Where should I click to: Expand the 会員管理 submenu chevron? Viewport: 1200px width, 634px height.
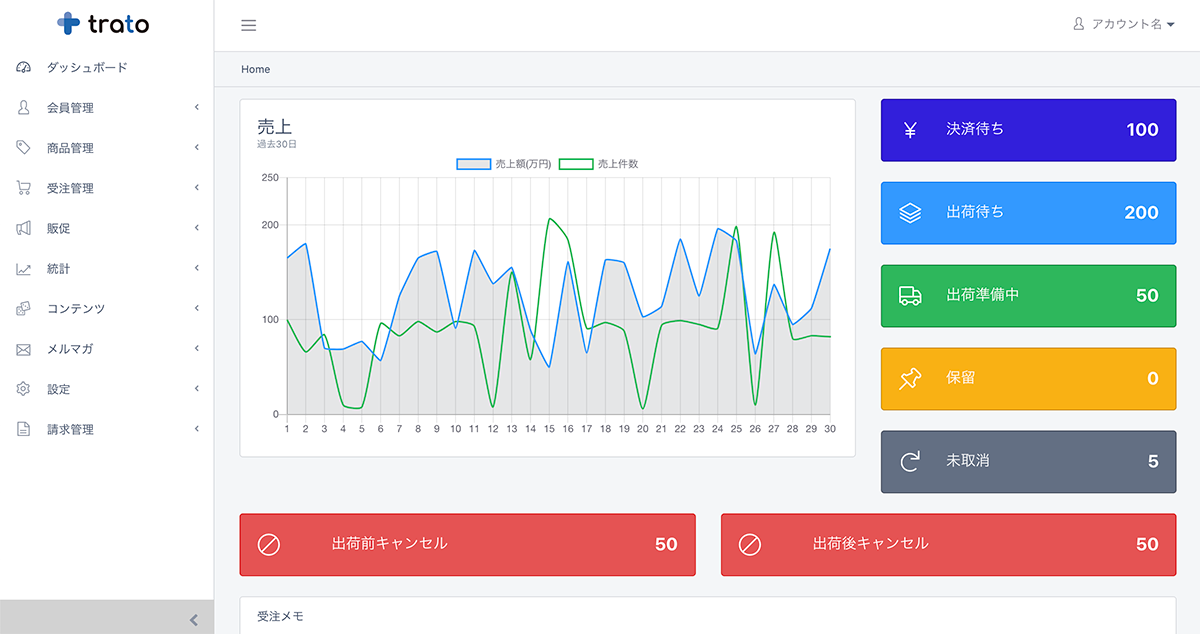click(x=197, y=108)
